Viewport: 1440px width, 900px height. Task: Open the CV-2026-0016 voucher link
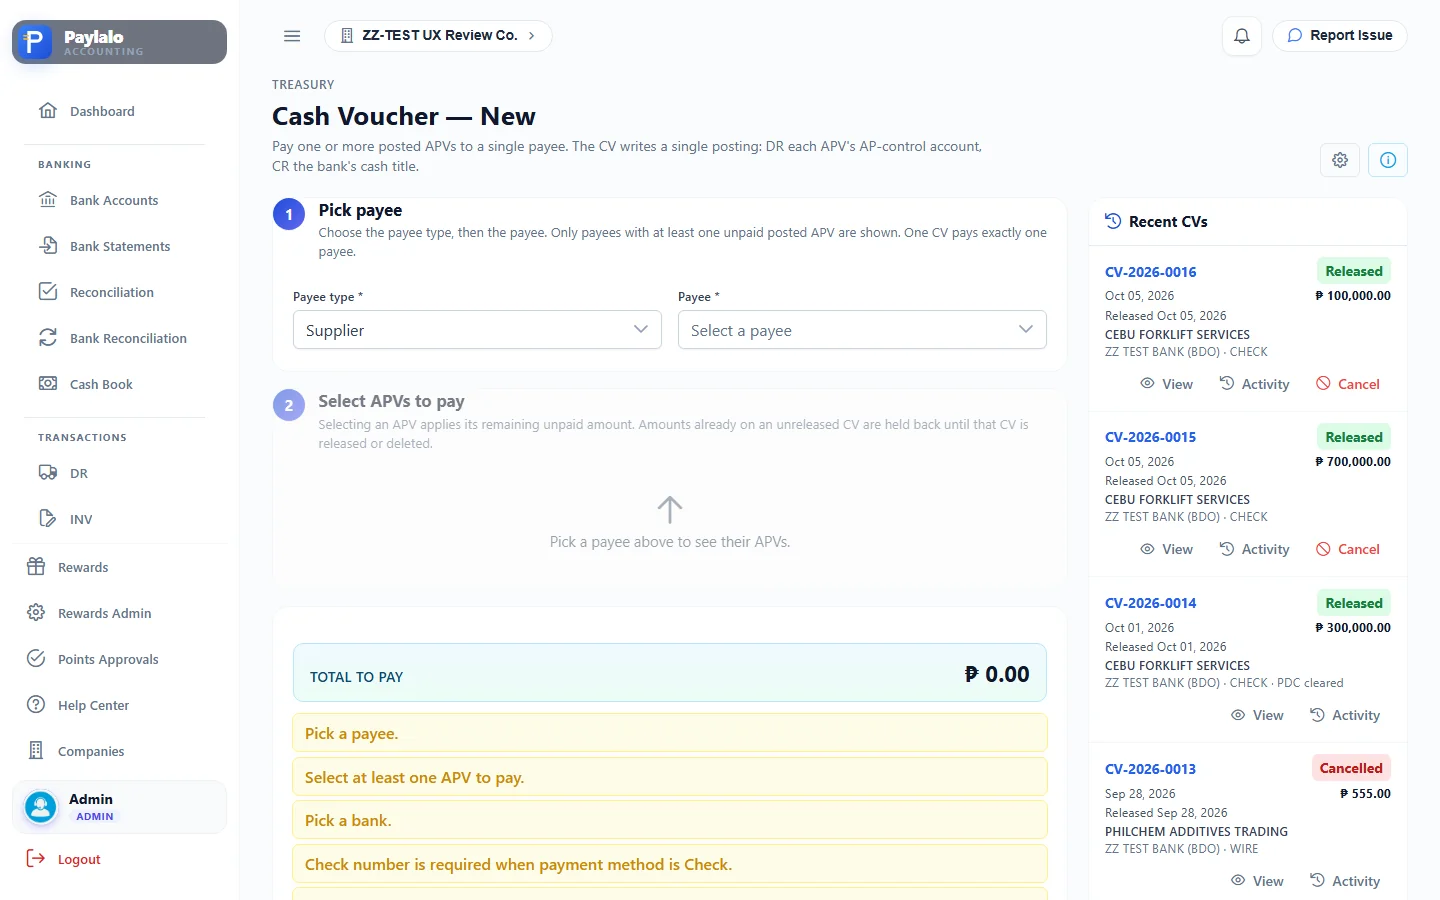(1150, 272)
